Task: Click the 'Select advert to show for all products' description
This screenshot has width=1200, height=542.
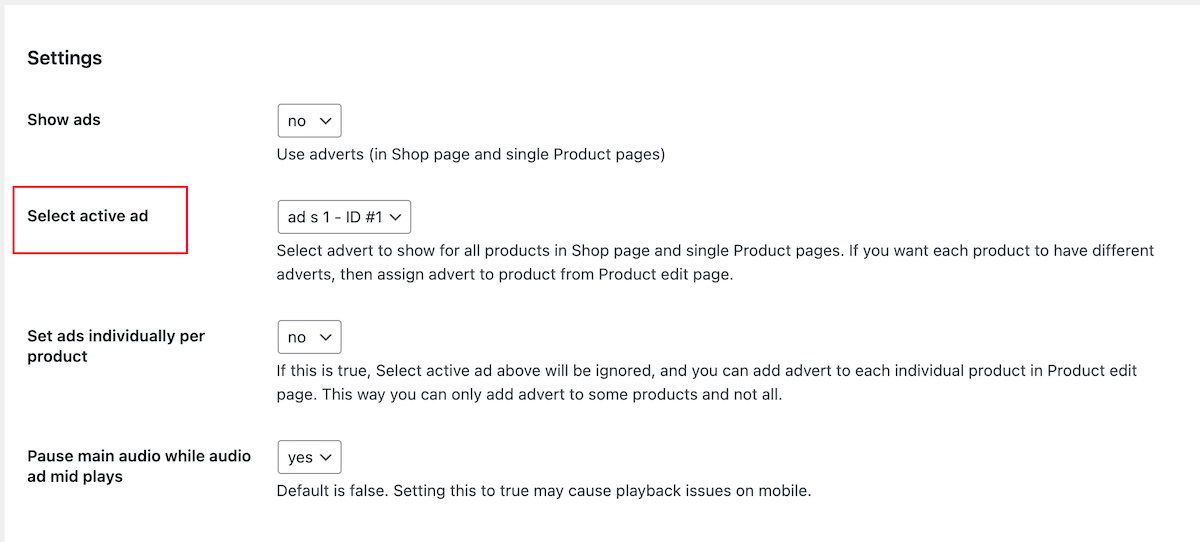Action: click(715, 250)
